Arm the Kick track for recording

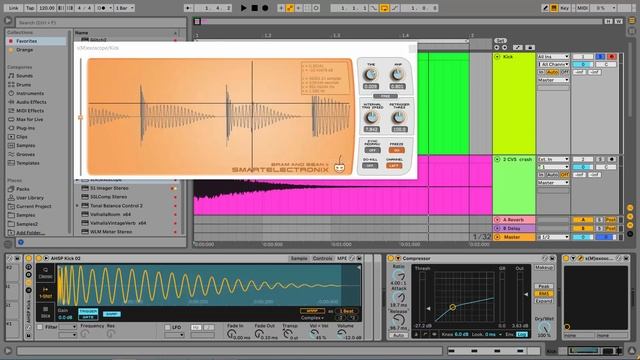pyautogui.click(x=611, y=56)
